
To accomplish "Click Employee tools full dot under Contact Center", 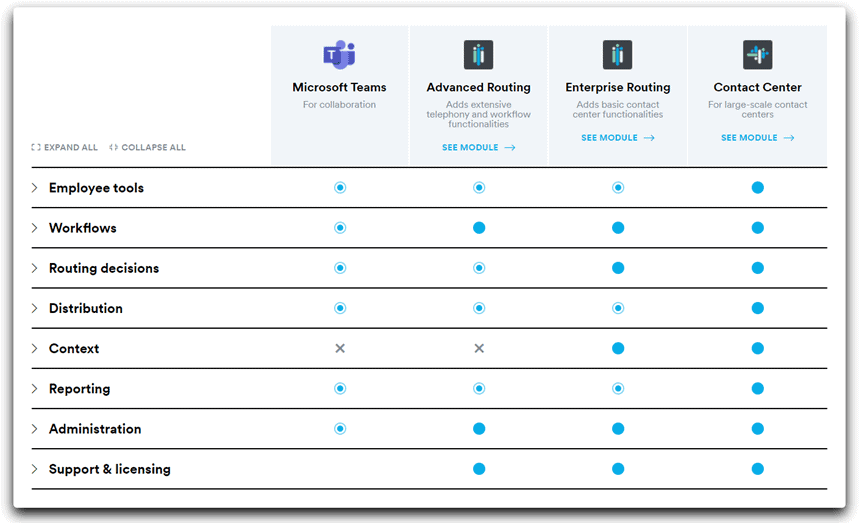I will 758,188.
